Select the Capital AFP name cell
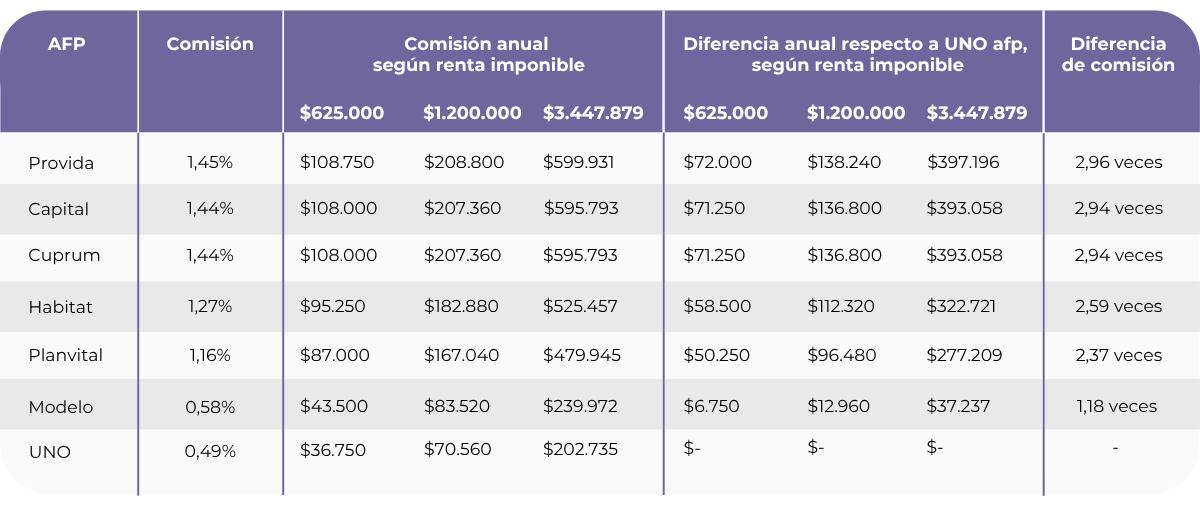Viewport: 1200px width, 506px height. point(58,209)
